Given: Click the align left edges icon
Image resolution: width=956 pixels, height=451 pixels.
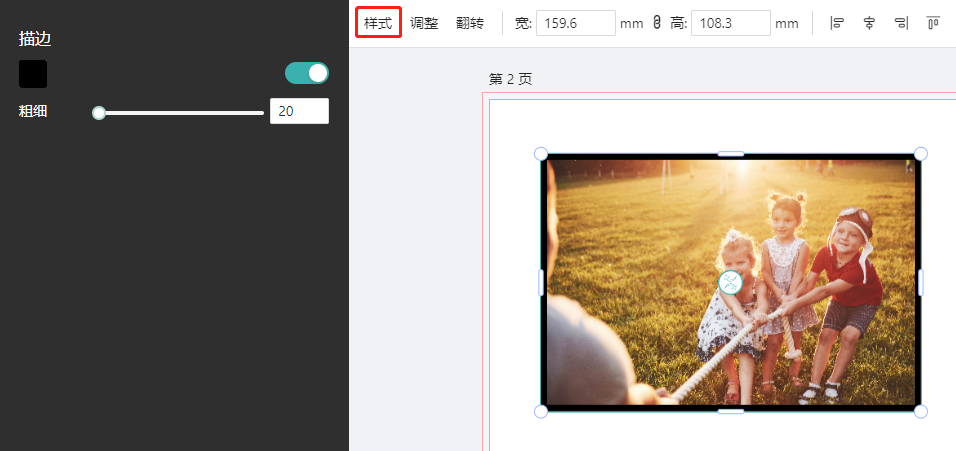Looking at the screenshot, I should [x=838, y=23].
